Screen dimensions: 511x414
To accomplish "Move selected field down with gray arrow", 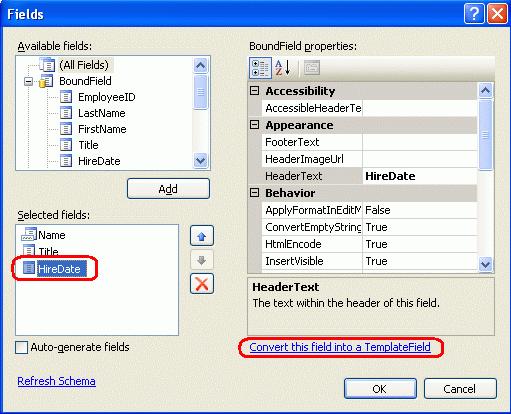I will [x=202, y=260].
